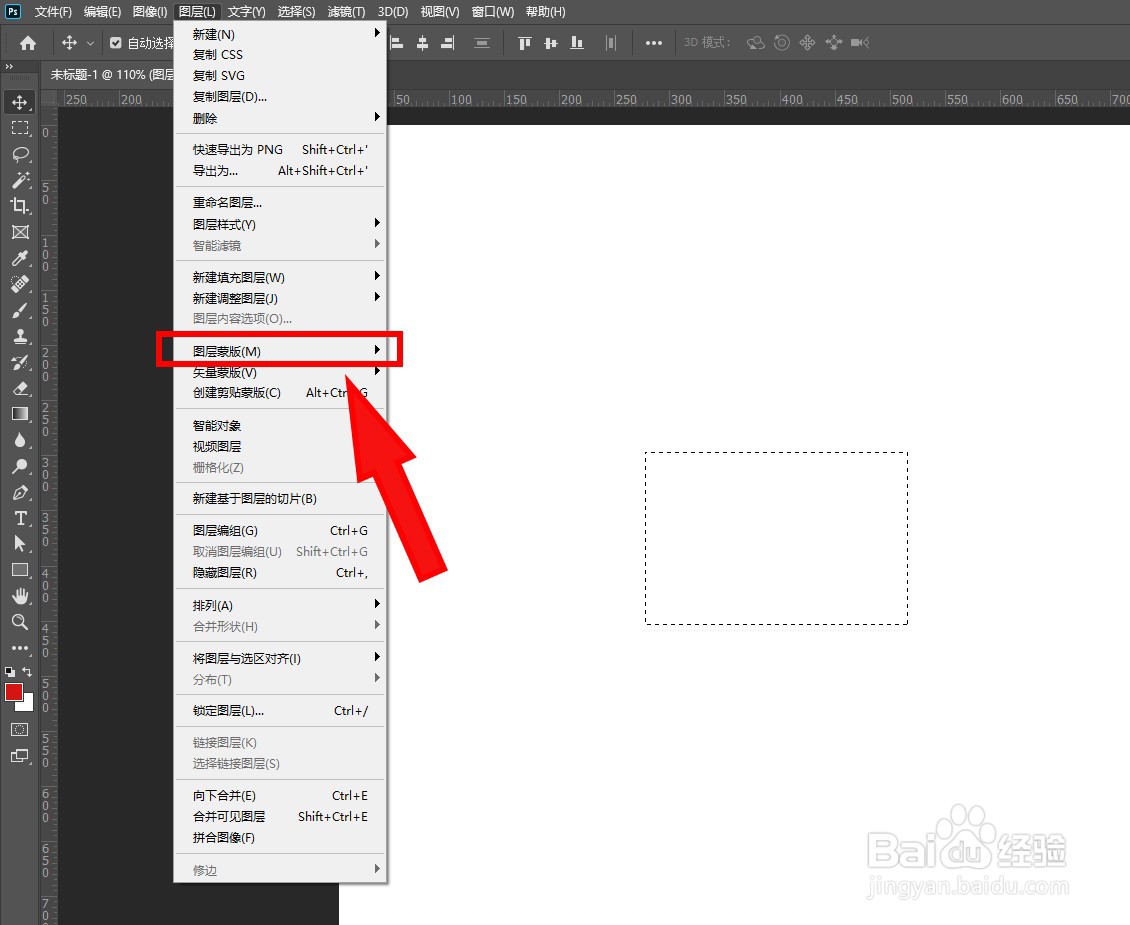Choose 复制 CSS from the layer menu
Screen dimensions: 1130x925
pos(280,54)
